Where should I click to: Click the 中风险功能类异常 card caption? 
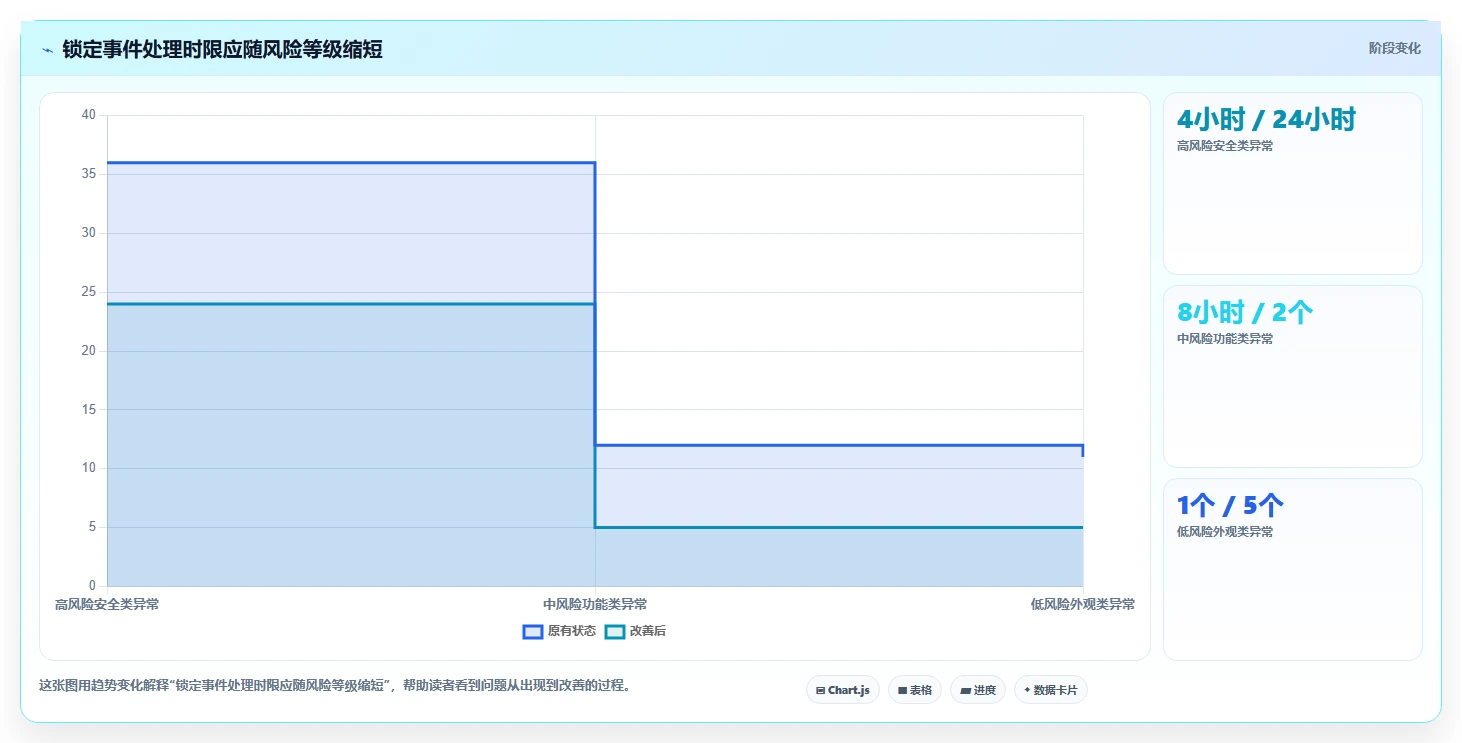pyautogui.click(x=1225, y=339)
